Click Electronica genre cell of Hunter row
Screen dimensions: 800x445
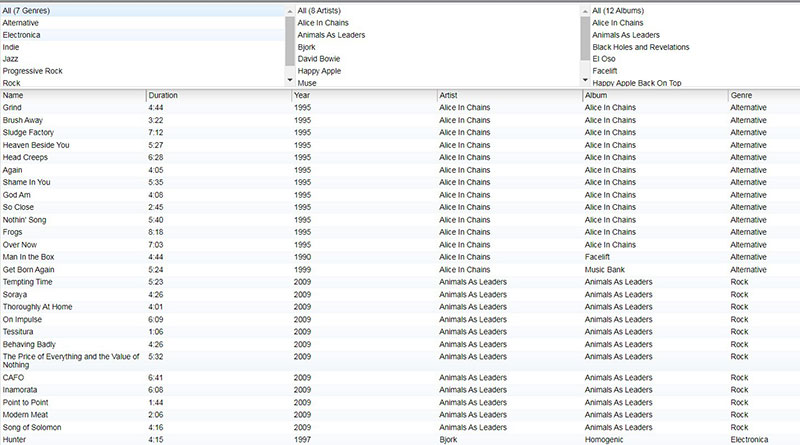749,440
